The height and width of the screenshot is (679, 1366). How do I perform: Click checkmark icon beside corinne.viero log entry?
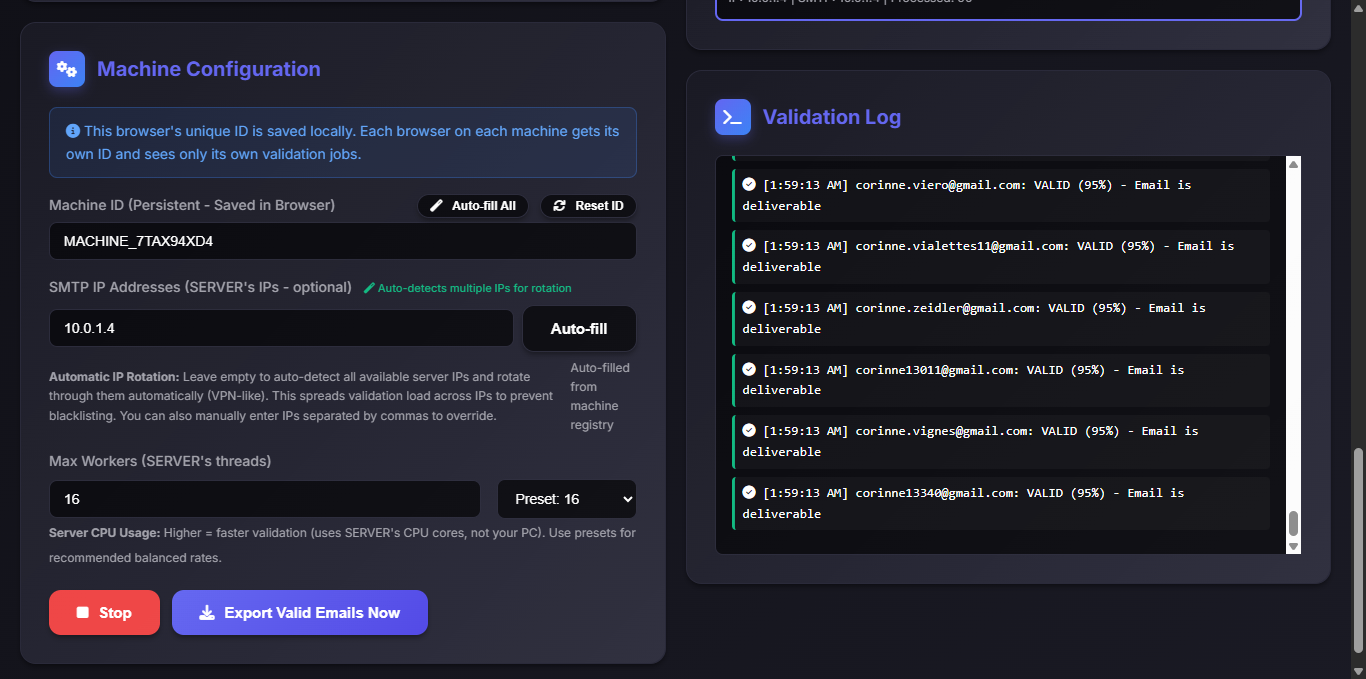point(749,183)
